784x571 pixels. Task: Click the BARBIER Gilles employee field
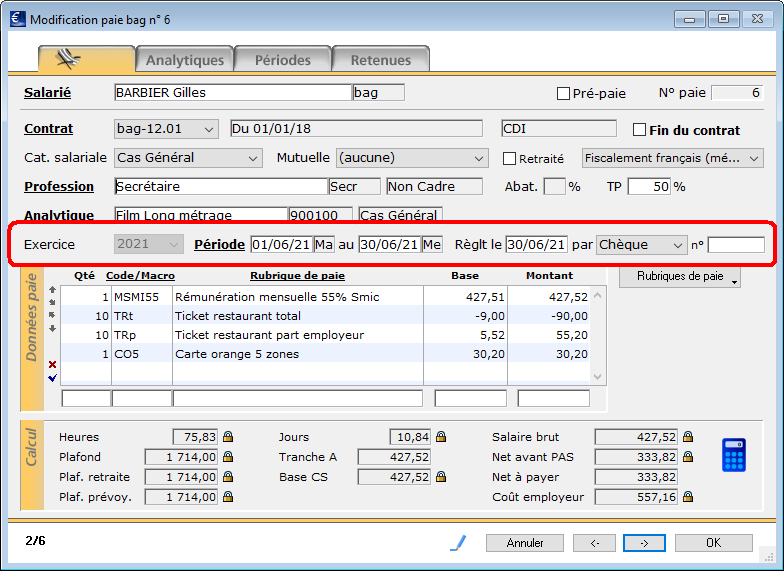pyautogui.click(x=233, y=92)
